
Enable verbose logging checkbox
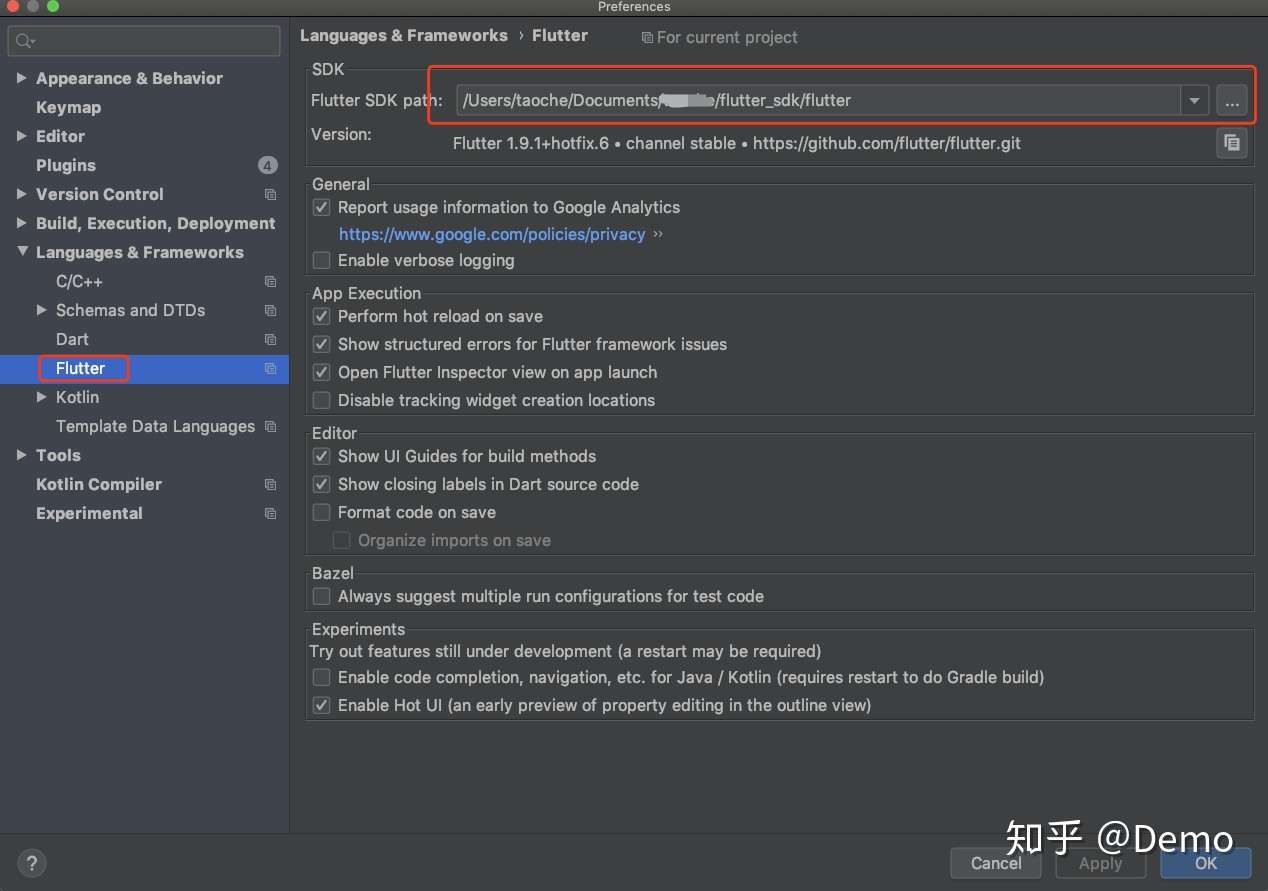tap(321, 260)
